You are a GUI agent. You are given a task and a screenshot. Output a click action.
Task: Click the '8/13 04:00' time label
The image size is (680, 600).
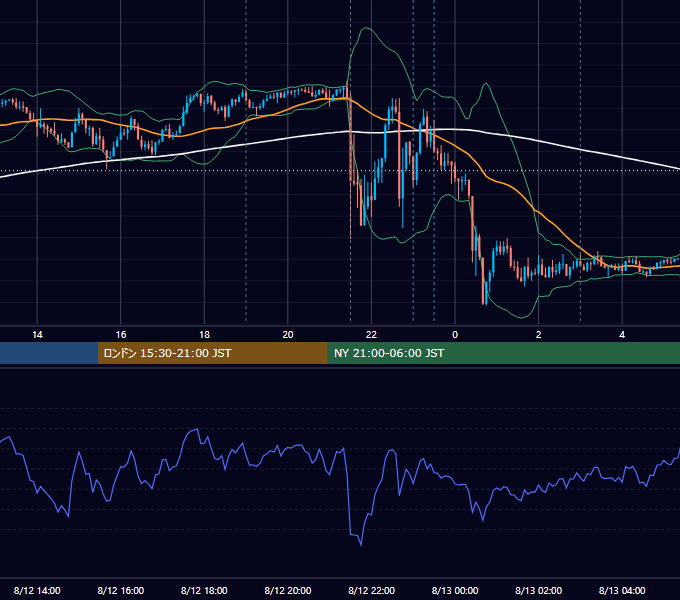[x=622, y=590]
